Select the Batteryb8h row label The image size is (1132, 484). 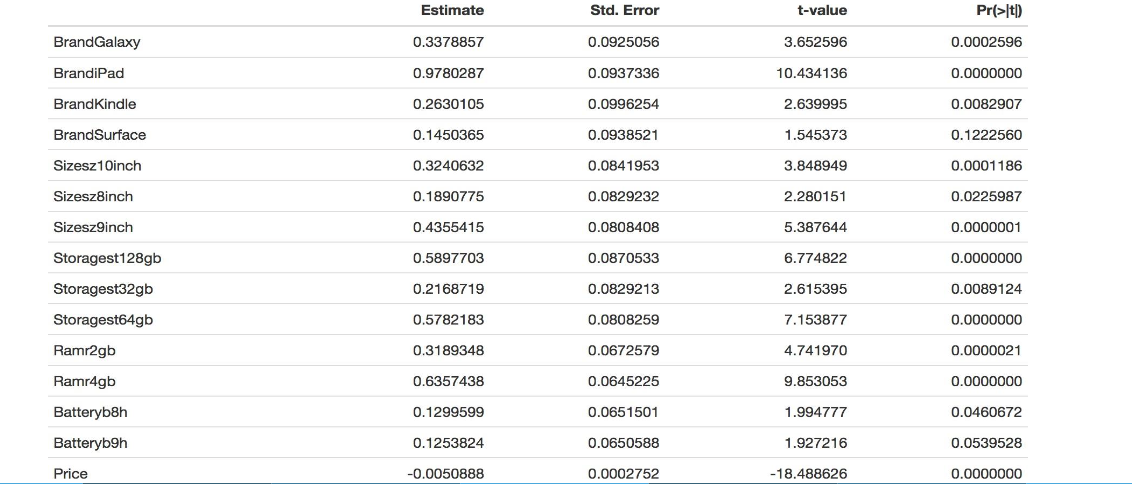point(85,412)
